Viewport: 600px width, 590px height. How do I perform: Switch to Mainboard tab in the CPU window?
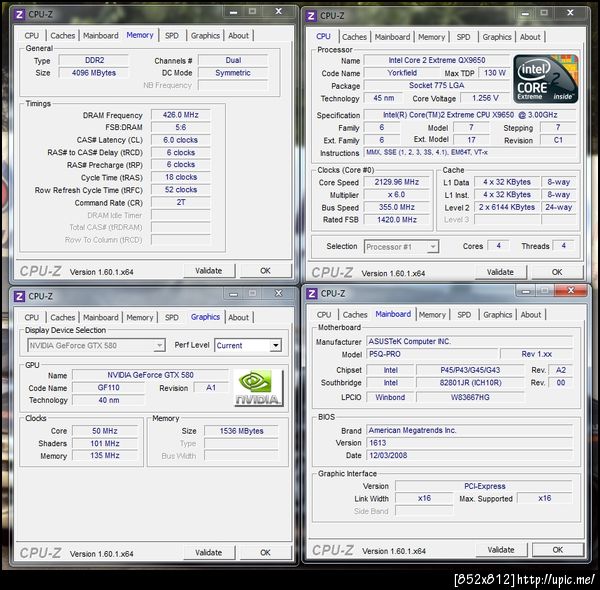[x=392, y=37]
